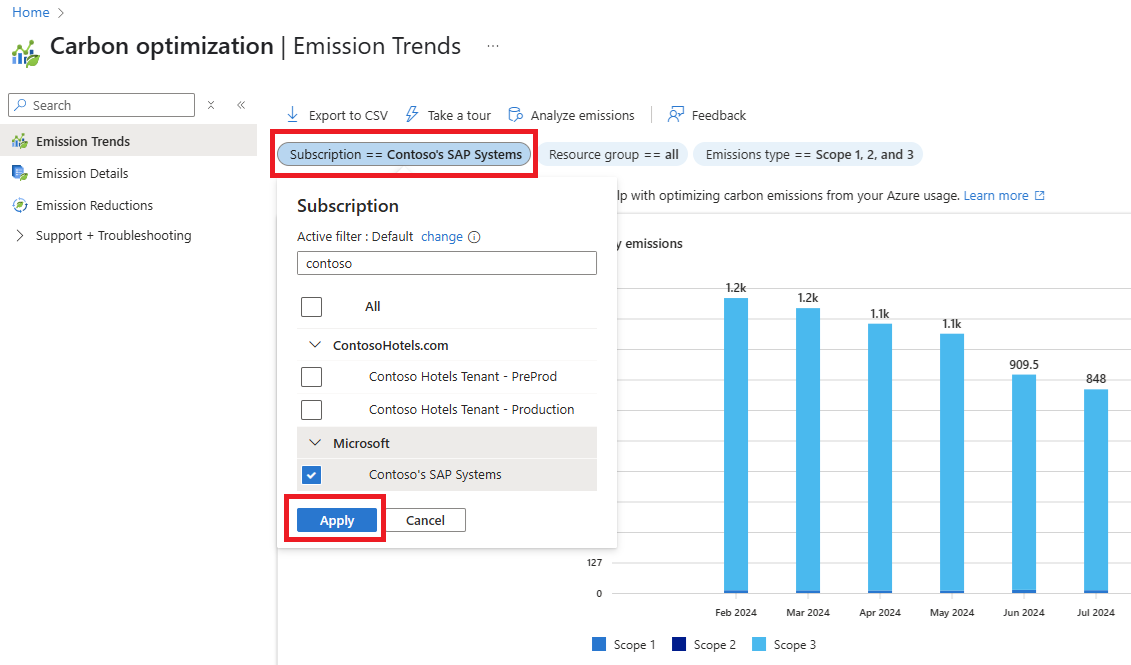Image resolution: width=1131 pixels, height=665 pixels.
Task: Select Emission Reductions menu item
Action: coord(128,205)
